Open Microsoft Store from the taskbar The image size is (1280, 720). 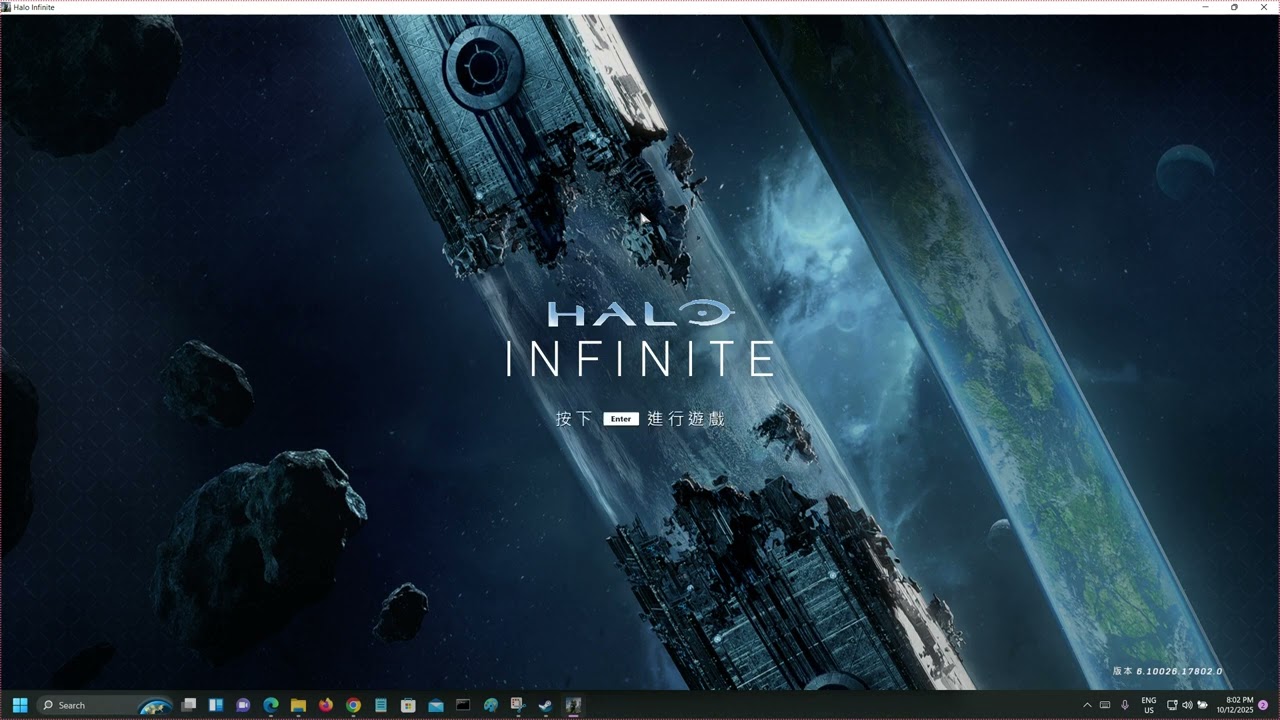(x=408, y=705)
